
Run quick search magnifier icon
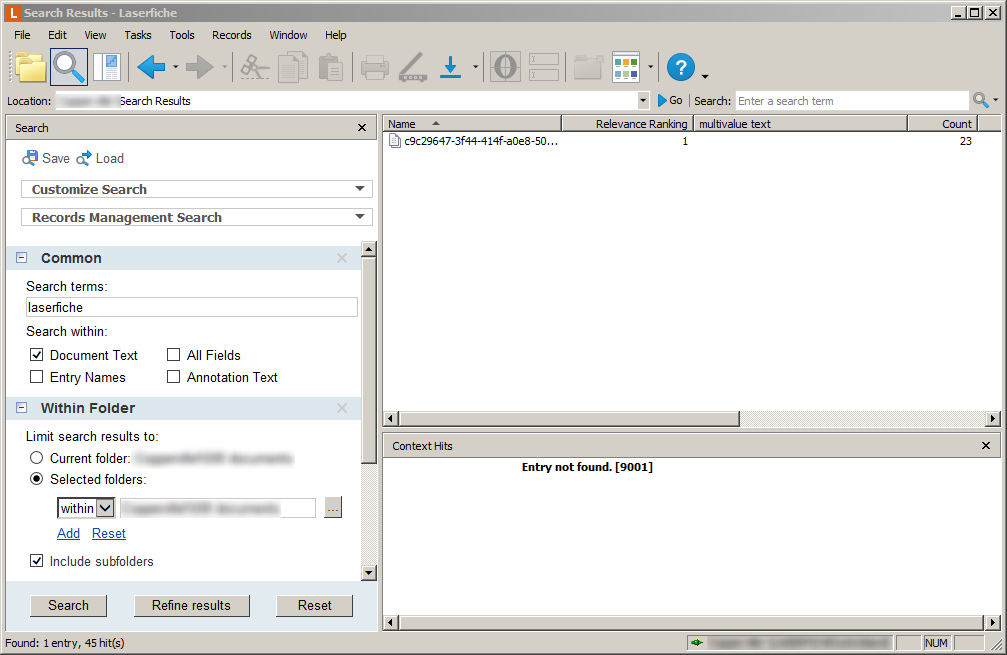coord(980,100)
